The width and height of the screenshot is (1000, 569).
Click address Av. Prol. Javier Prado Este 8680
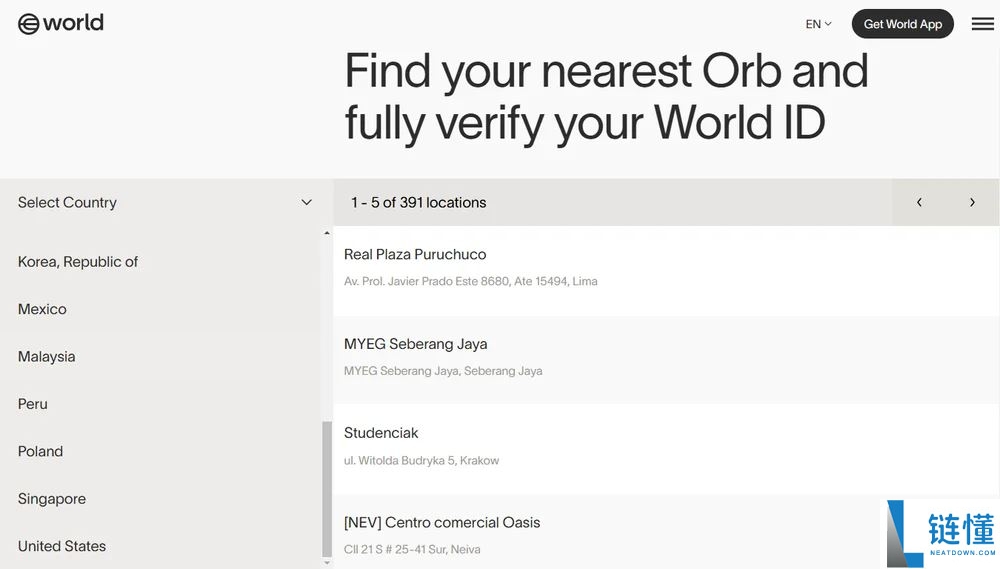point(471,281)
